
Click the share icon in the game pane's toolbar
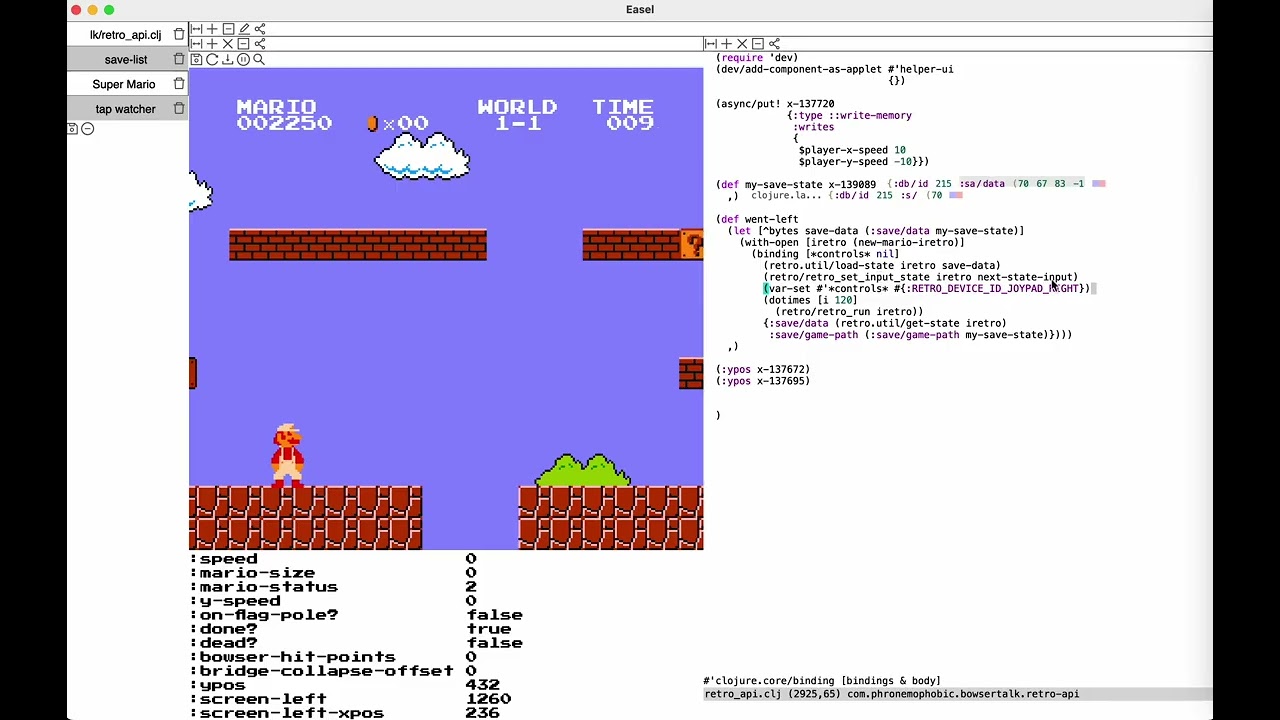259,44
